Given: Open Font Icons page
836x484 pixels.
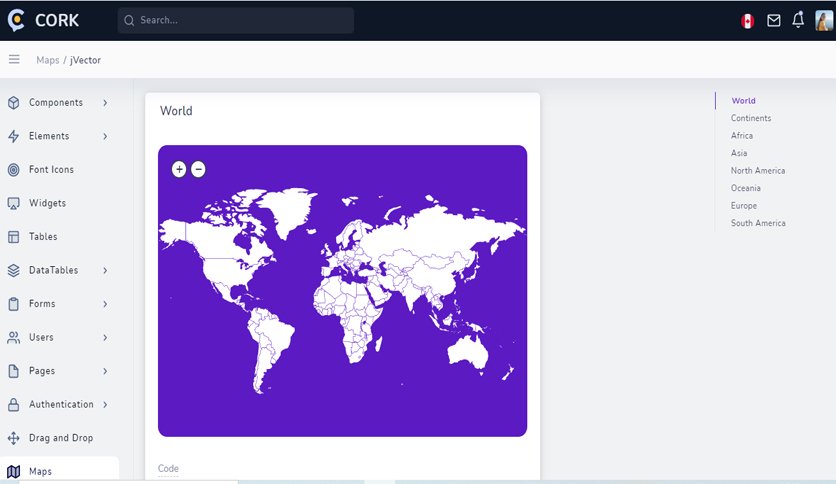Looking at the screenshot, I should tap(51, 170).
